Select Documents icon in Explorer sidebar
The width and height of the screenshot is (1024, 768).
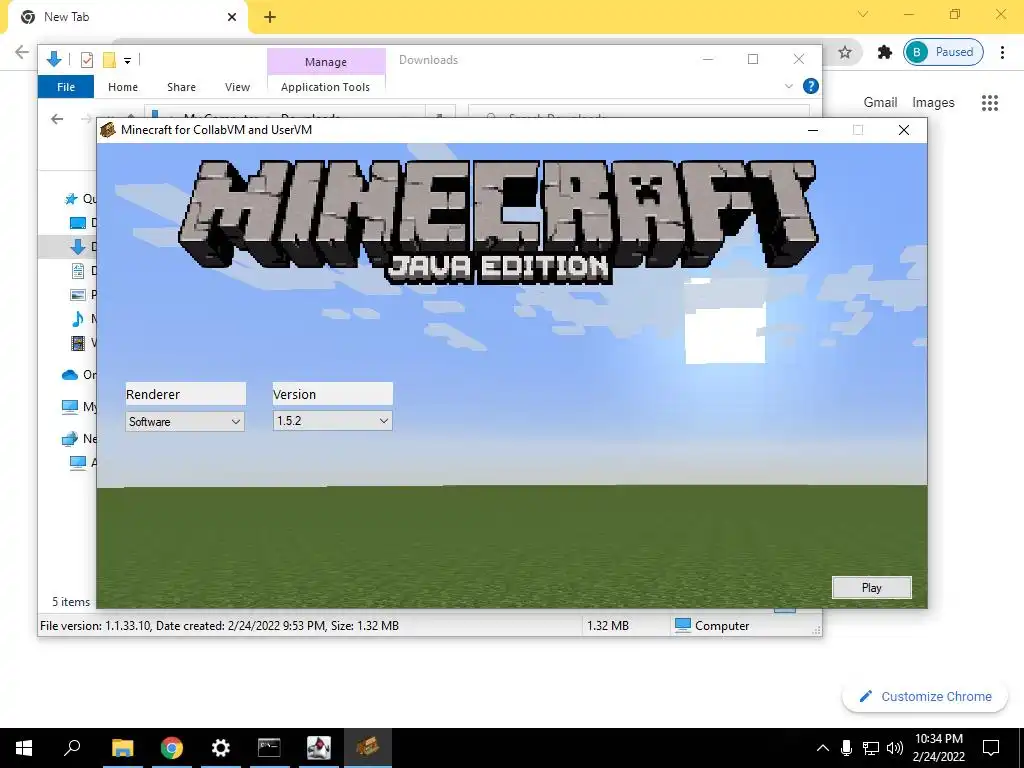(78, 270)
